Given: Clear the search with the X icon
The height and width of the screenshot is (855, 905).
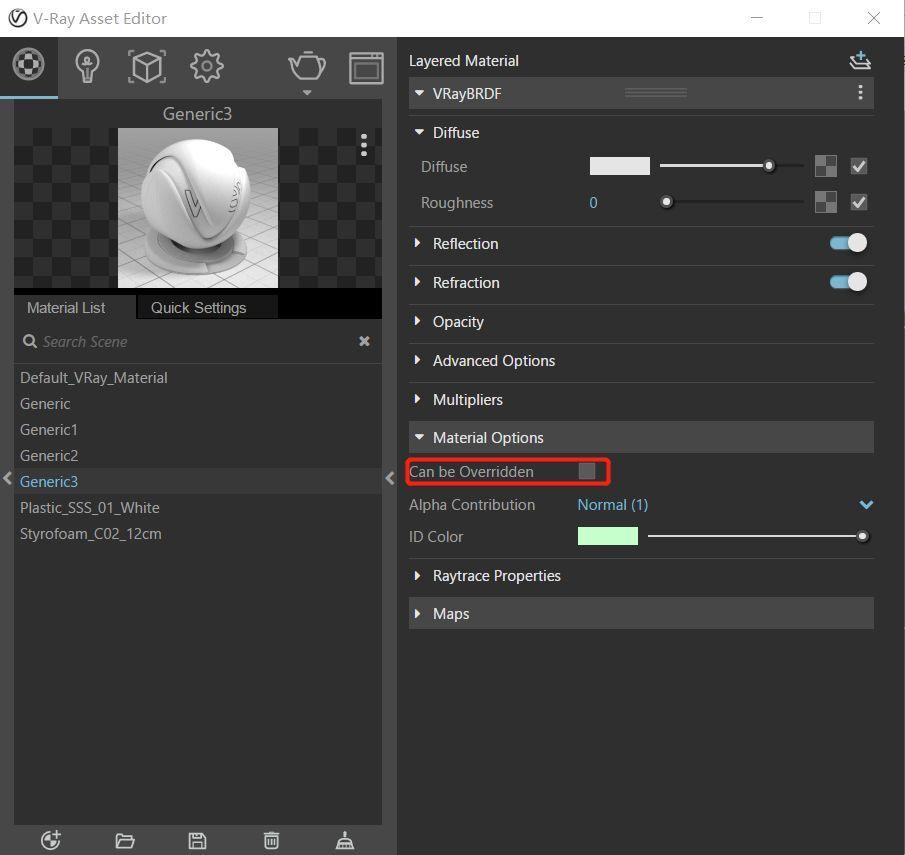Looking at the screenshot, I should coord(364,341).
